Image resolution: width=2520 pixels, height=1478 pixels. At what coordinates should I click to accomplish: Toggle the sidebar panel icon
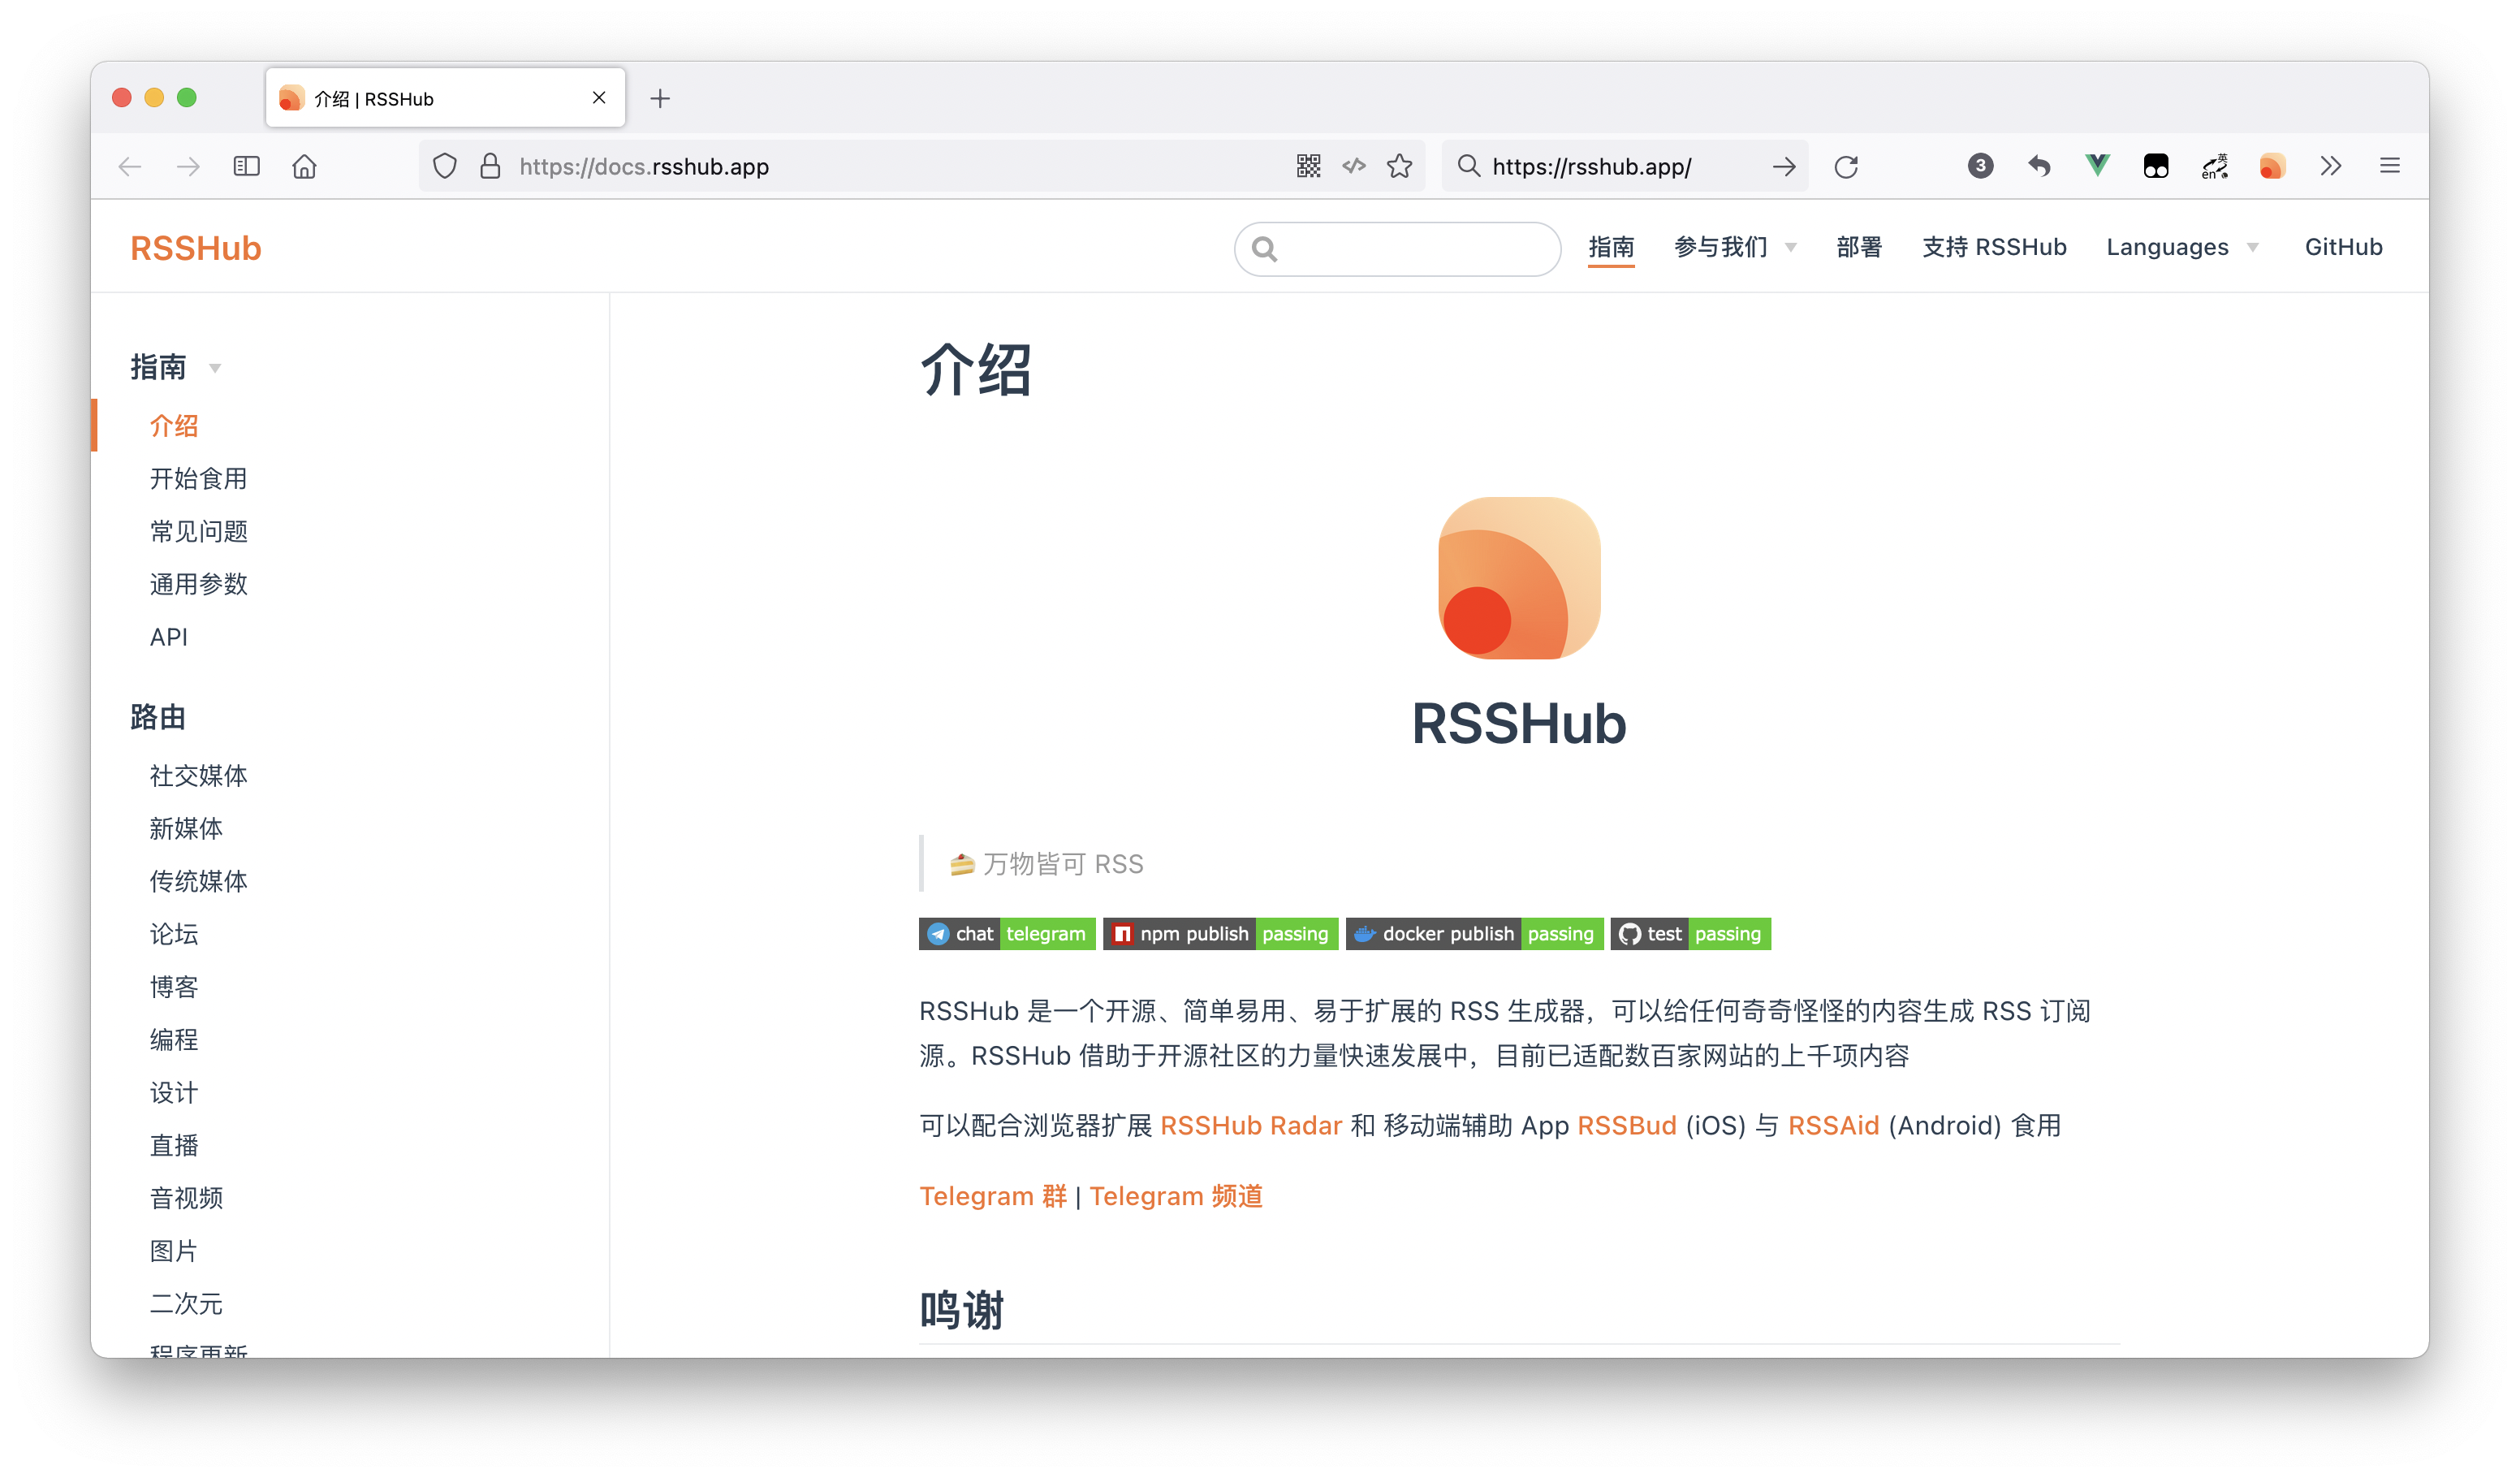[246, 166]
